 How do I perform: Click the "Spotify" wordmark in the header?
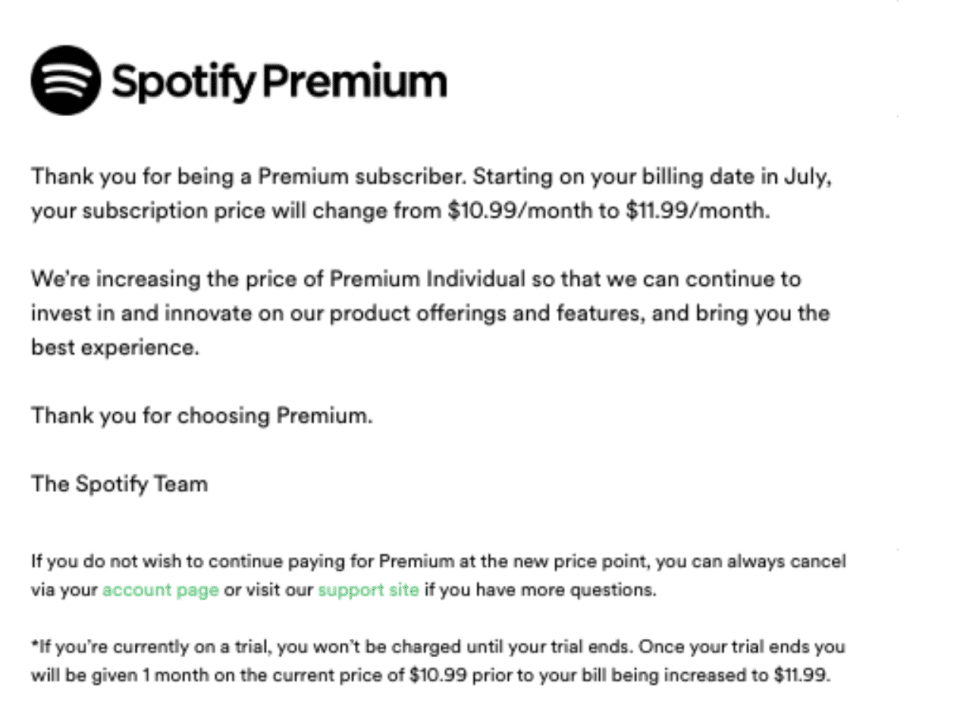tap(184, 83)
